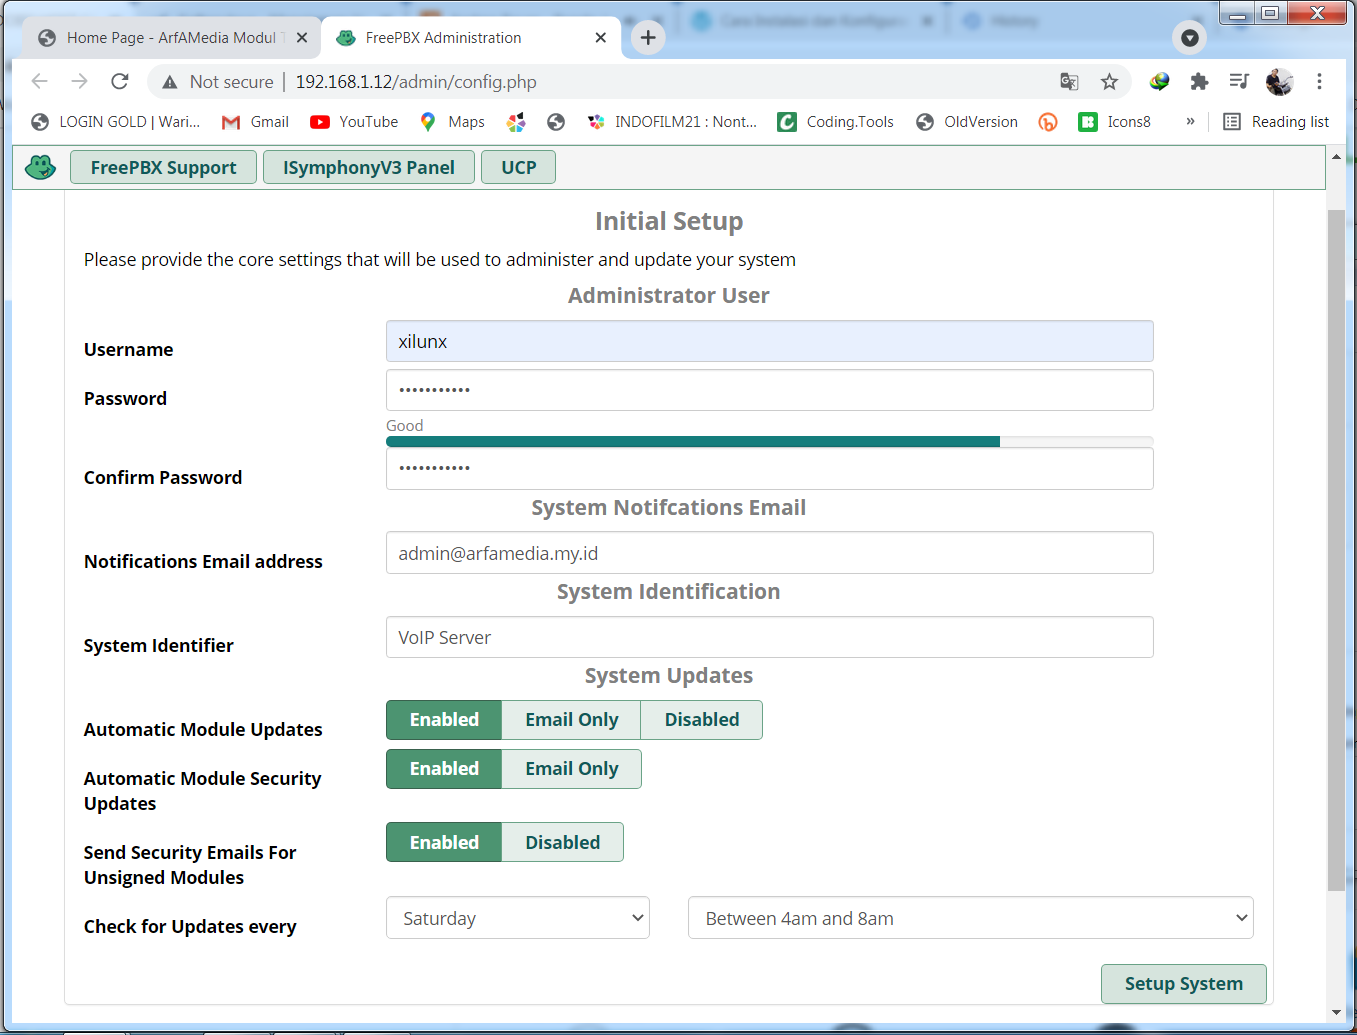Click the Notifications Email address field

point(769,553)
